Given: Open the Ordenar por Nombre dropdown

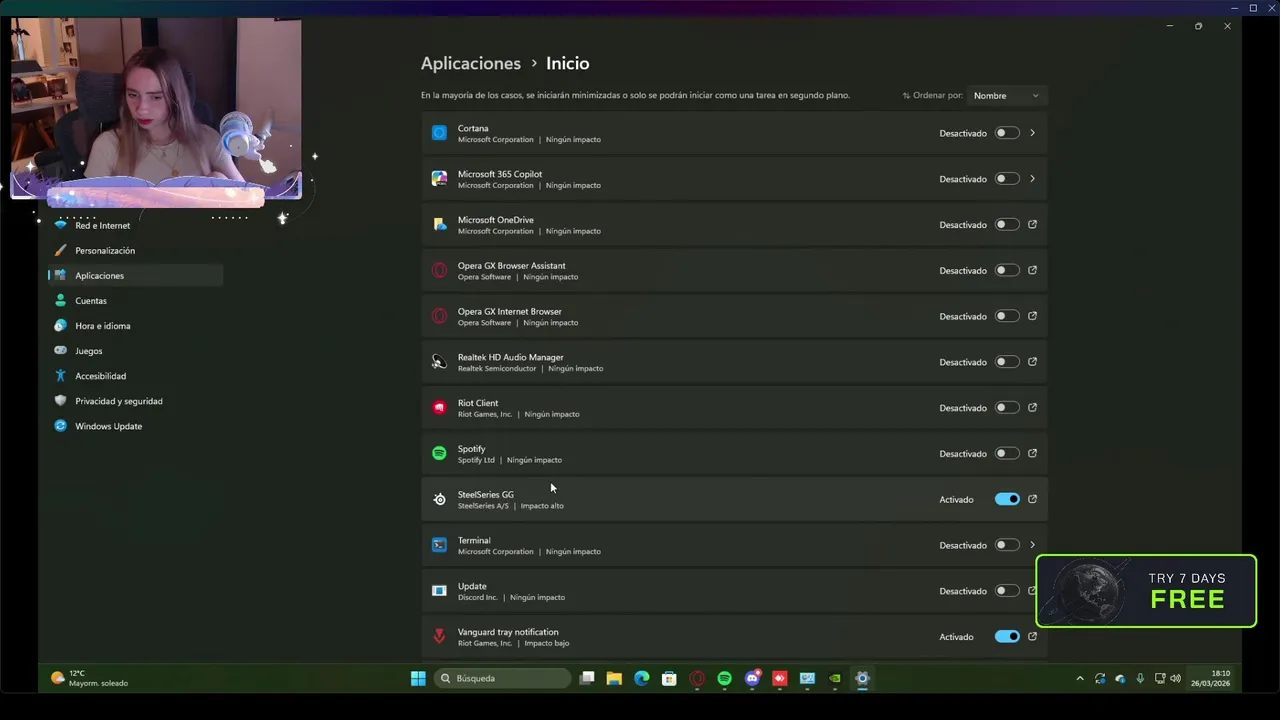Looking at the screenshot, I should 1006,96.
